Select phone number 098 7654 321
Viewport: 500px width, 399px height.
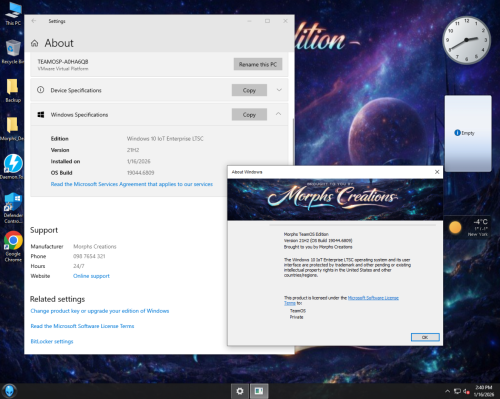tap(89, 256)
